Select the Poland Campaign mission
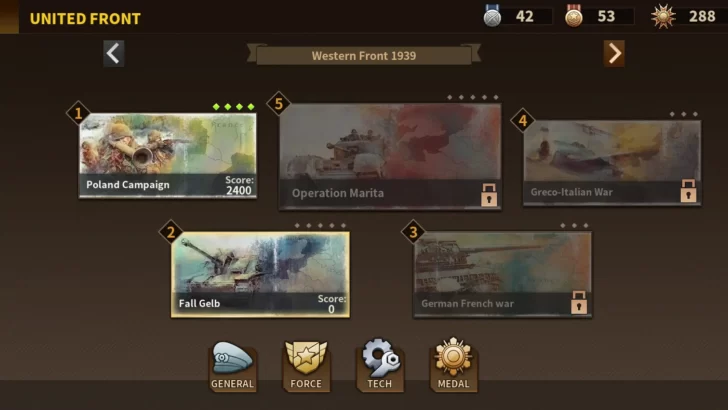 point(168,156)
